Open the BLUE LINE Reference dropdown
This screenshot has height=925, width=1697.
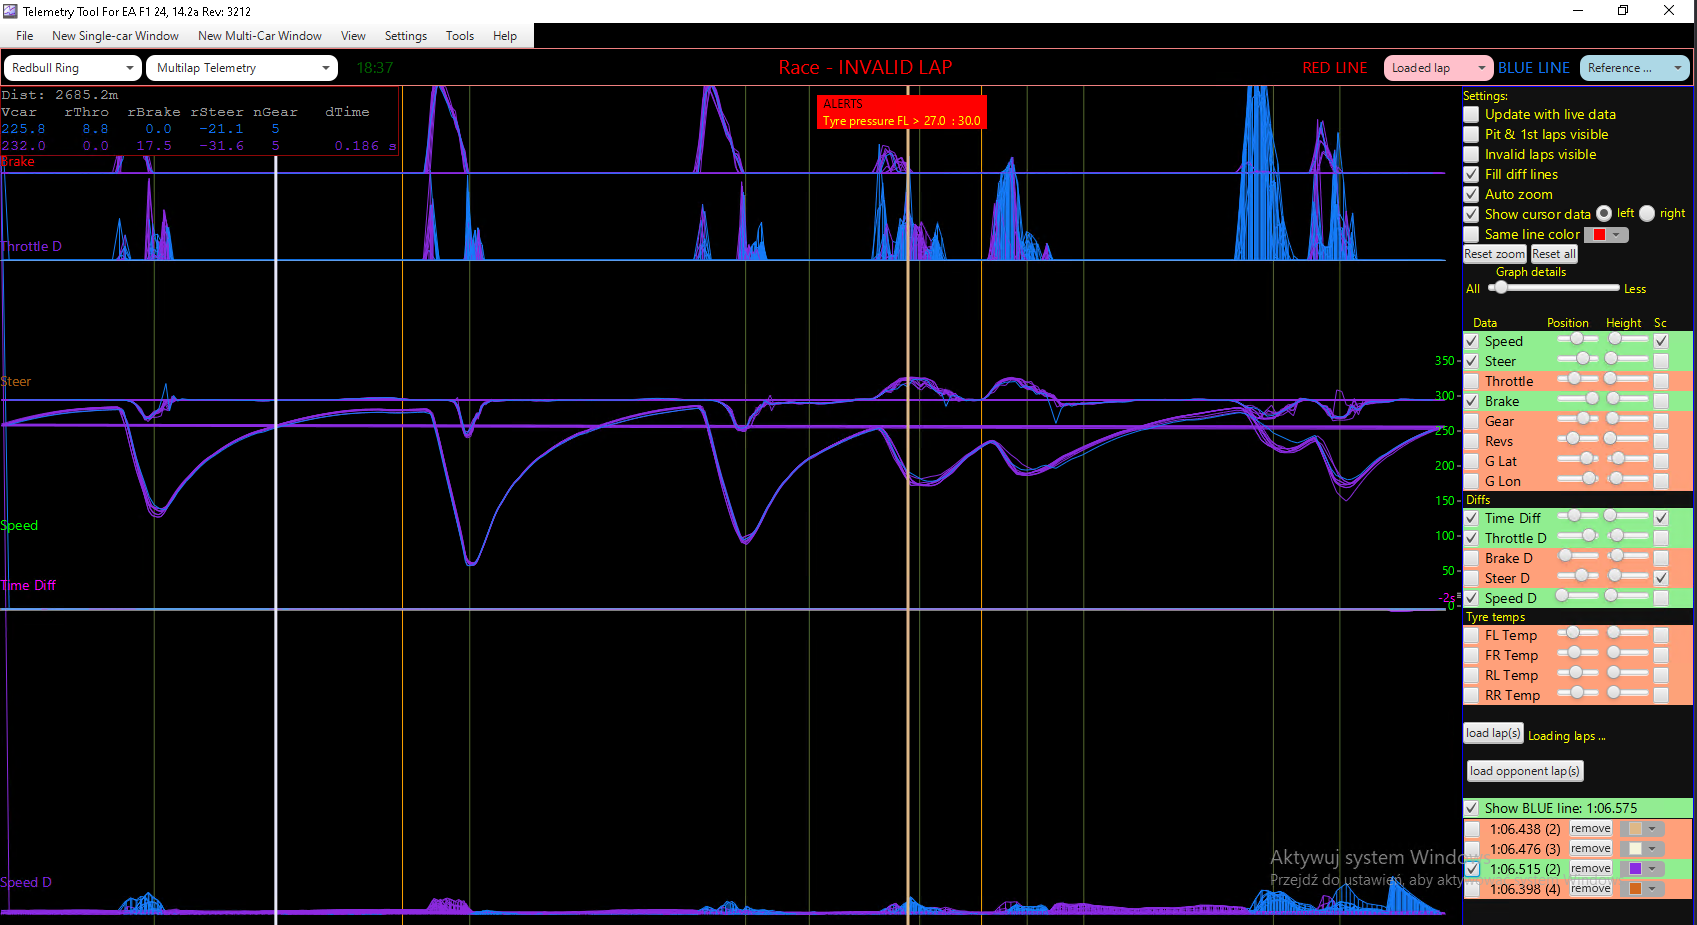pos(1634,68)
